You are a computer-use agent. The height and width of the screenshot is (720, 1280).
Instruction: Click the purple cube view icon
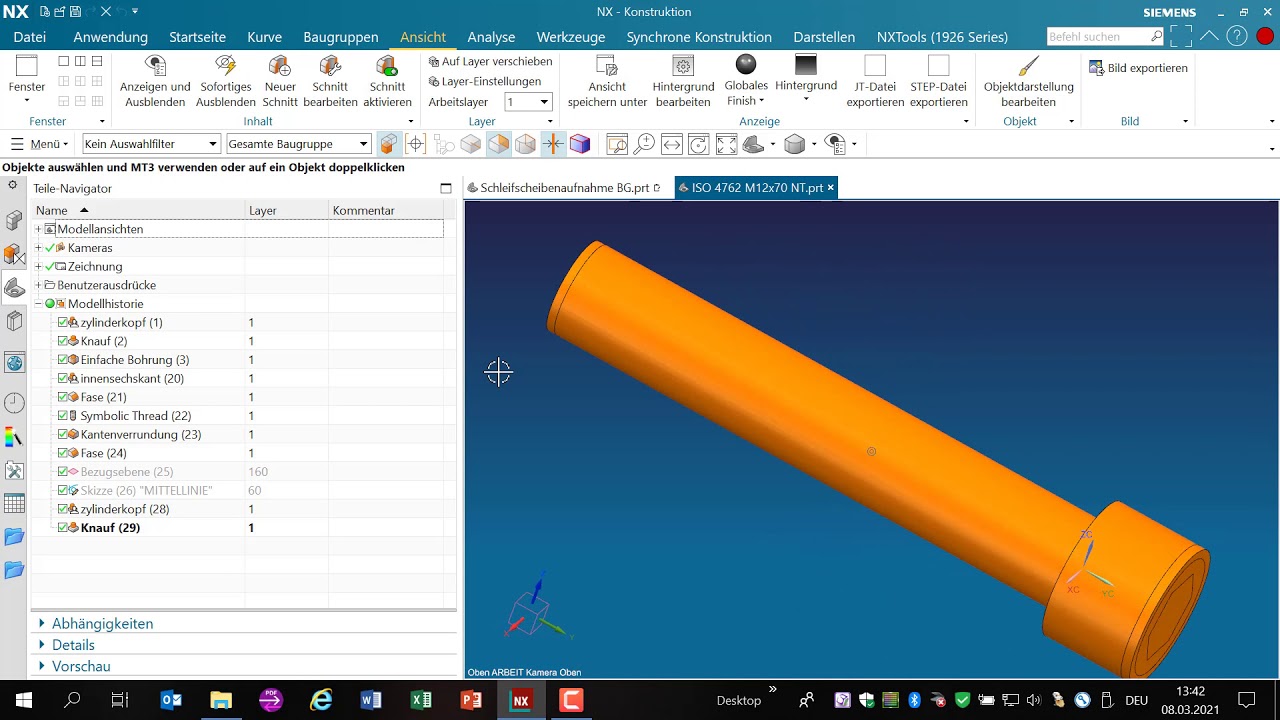(580, 144)
